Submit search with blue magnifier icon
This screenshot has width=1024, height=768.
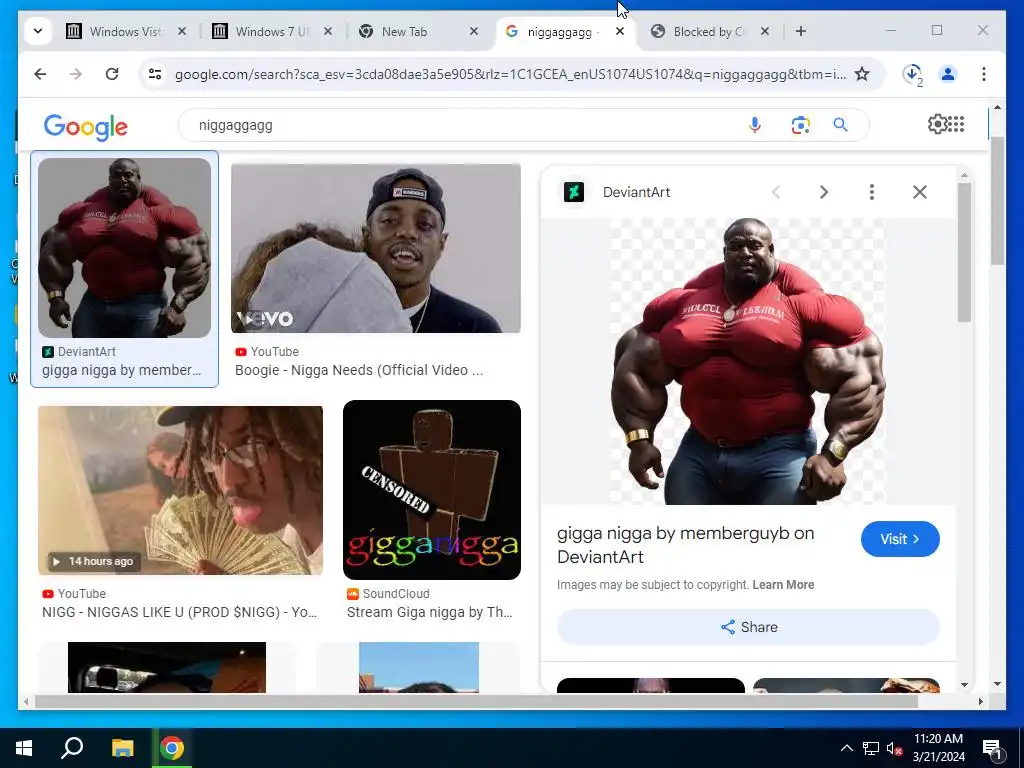840,125
